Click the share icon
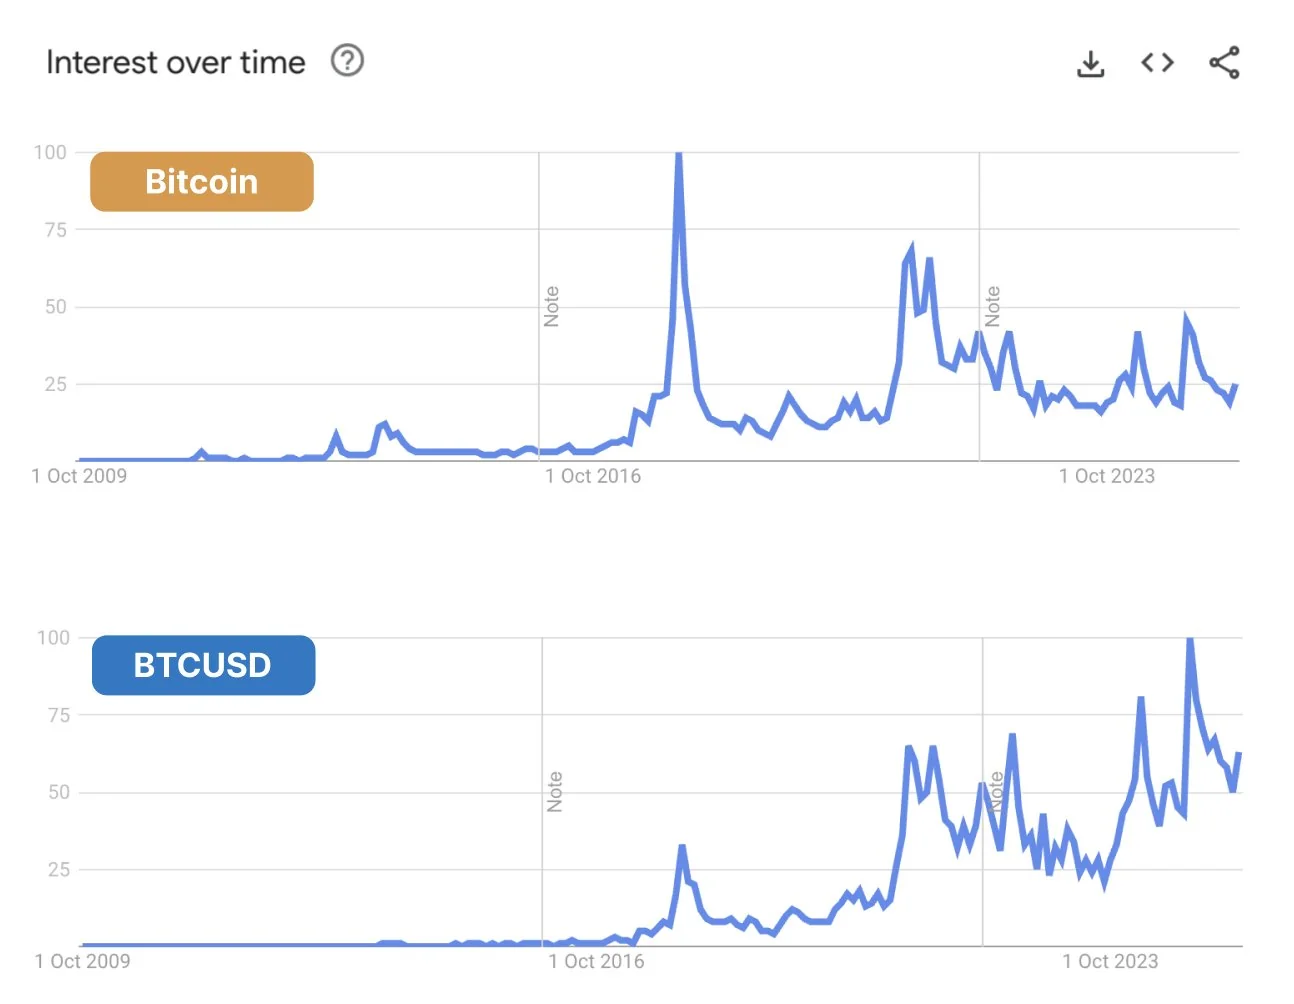This screenshot has height=1004, width=1294. pos(1224,63)
